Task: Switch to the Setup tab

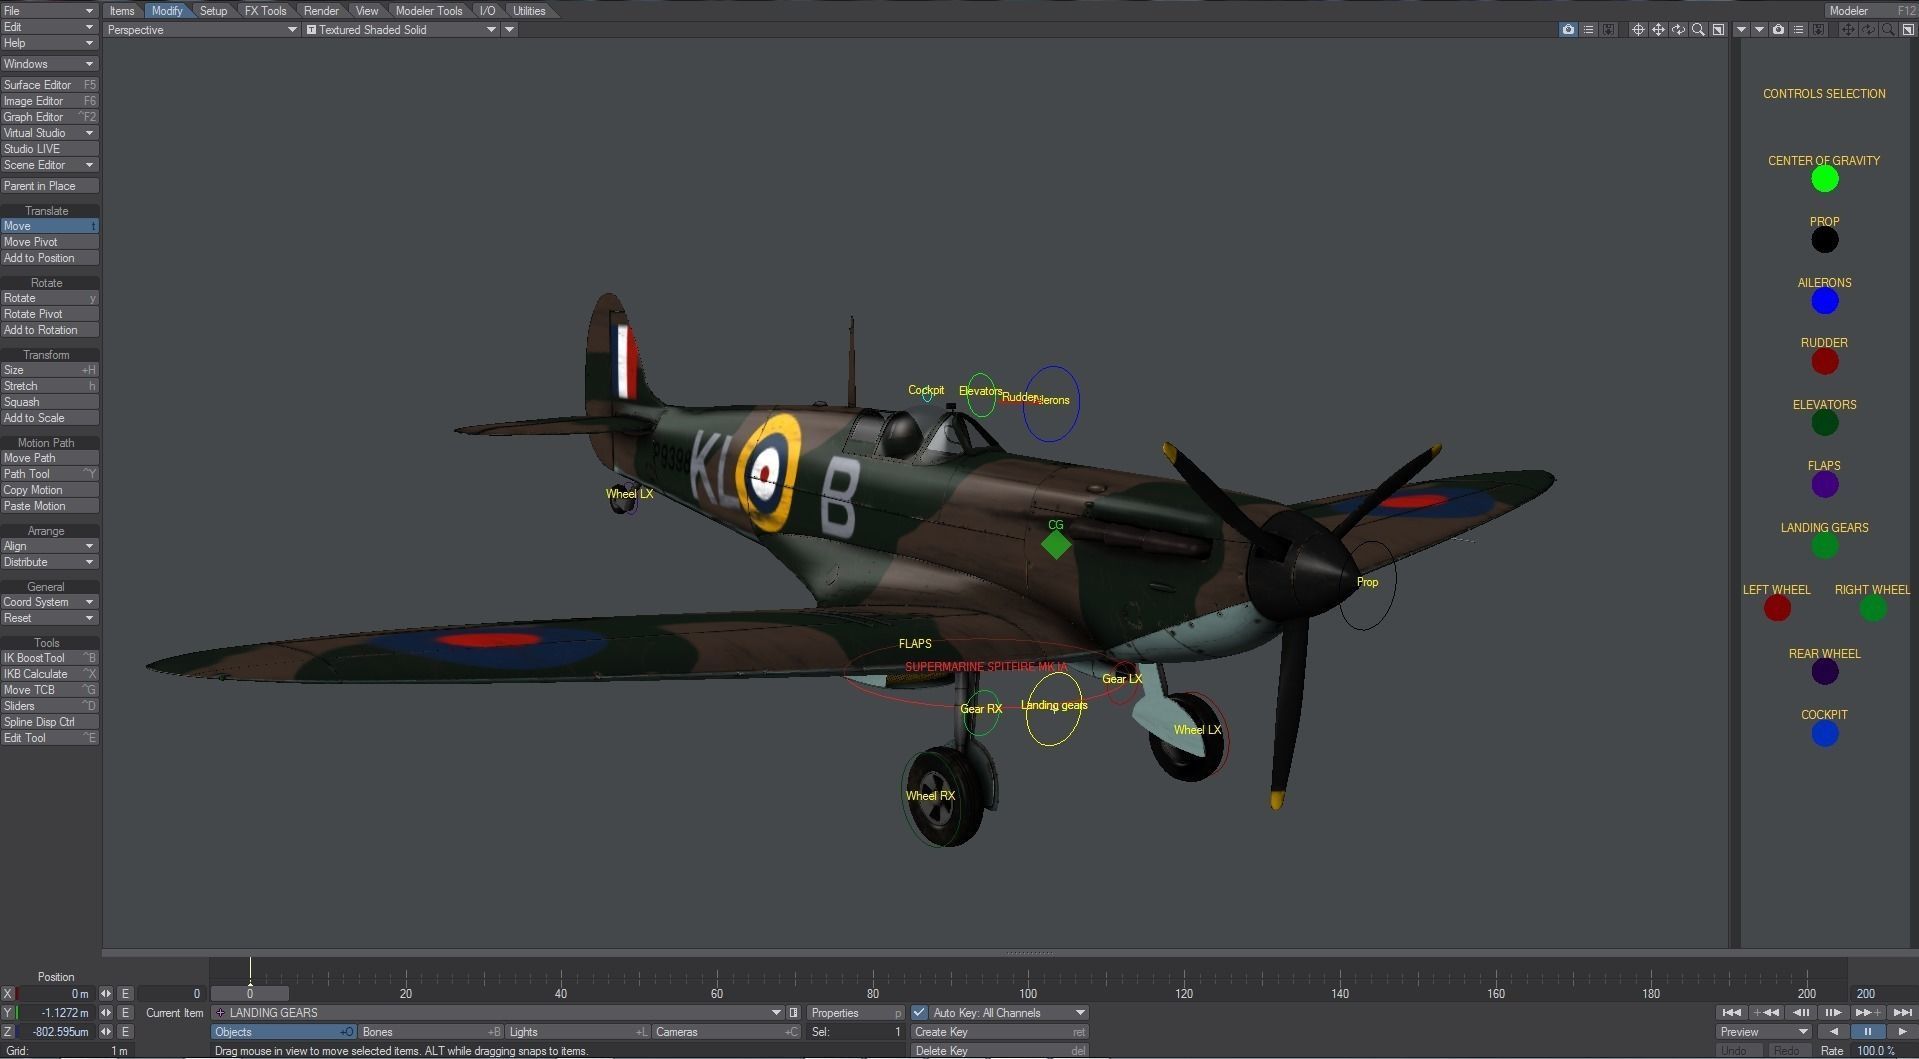Action: click(x=213, y=11)
